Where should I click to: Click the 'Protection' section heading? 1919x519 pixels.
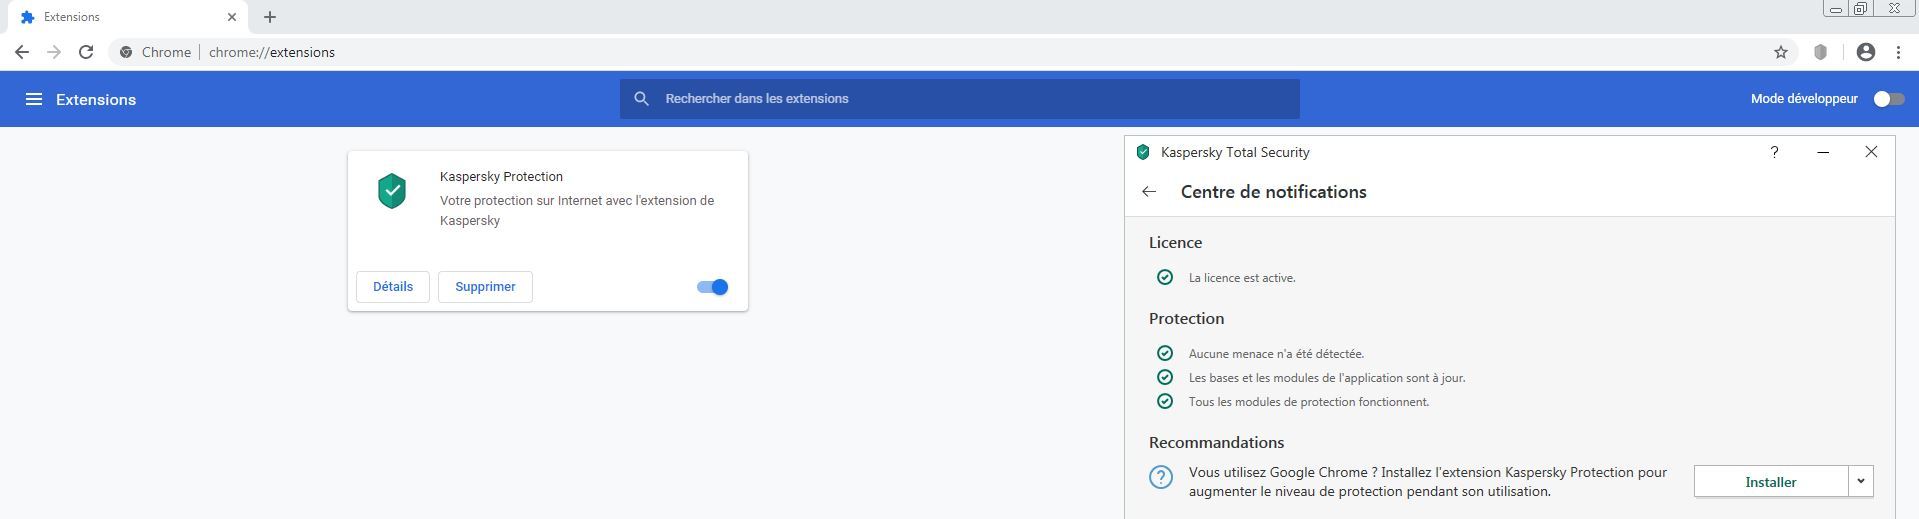(1186, 319)
